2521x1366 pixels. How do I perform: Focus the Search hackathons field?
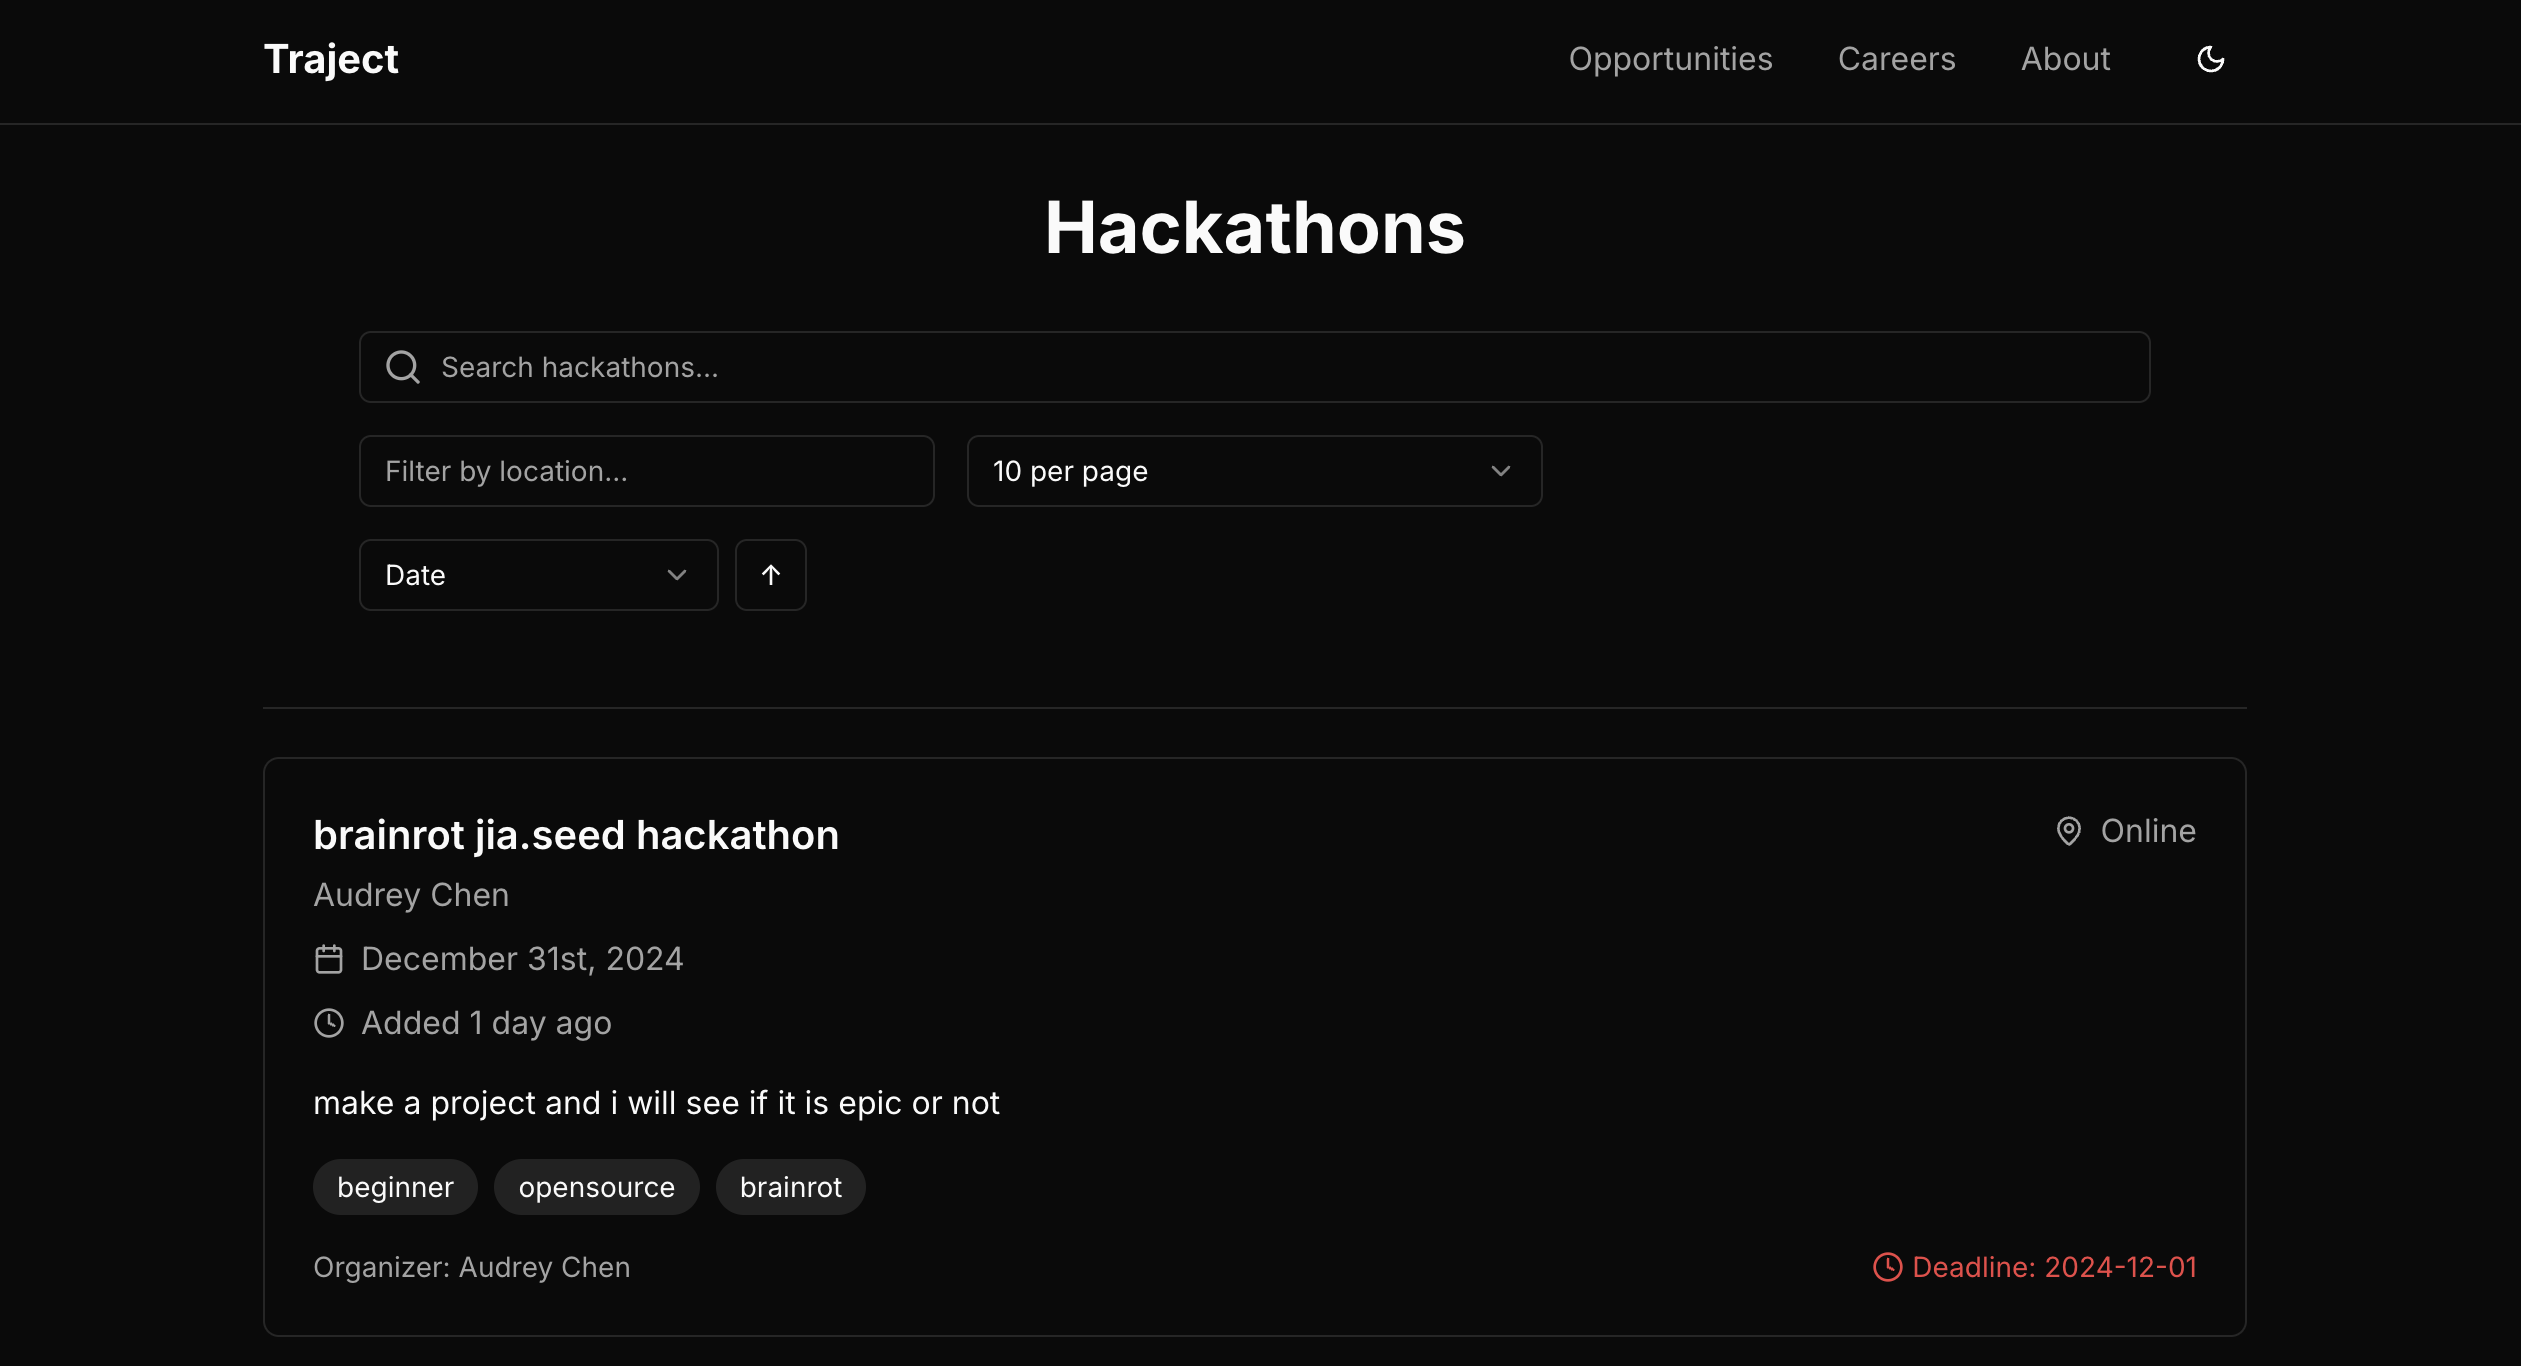[1280, 367]
